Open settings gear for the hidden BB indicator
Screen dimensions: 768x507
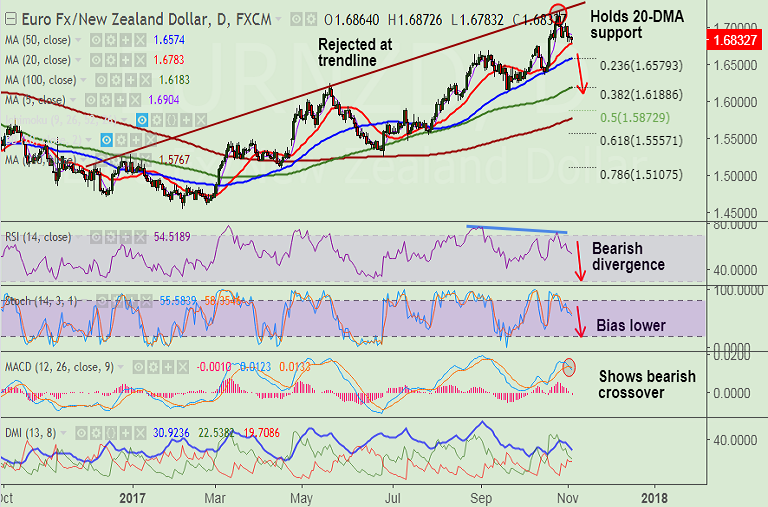click(x=121, y=140)
